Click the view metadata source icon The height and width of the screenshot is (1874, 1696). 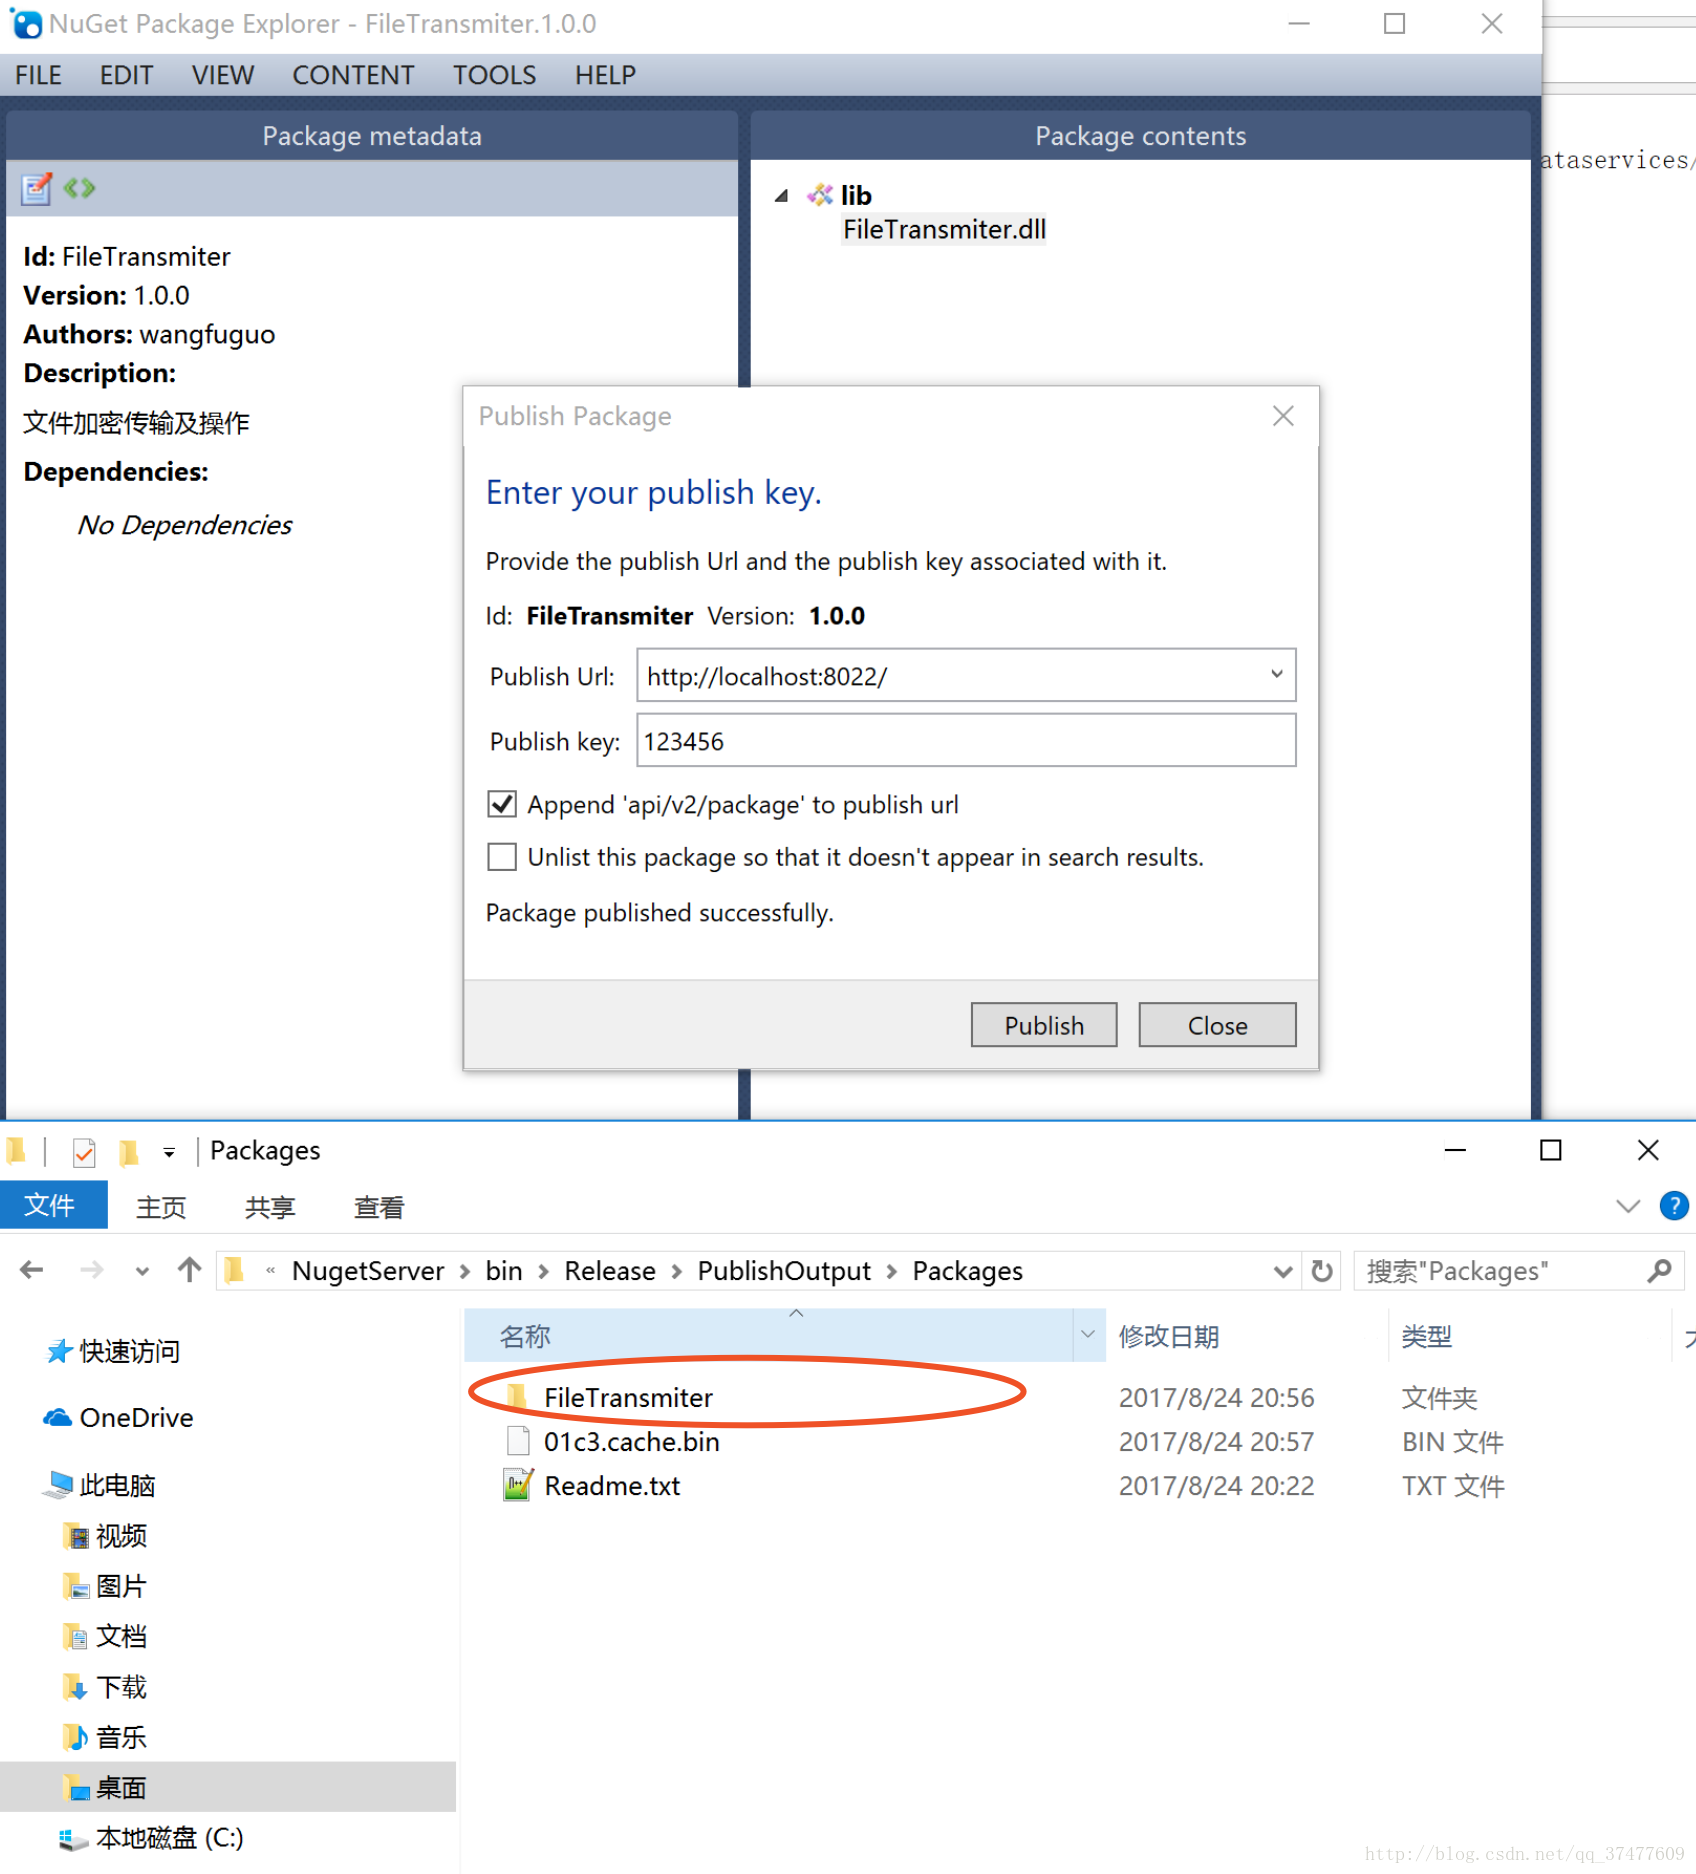tap(79, 187)
